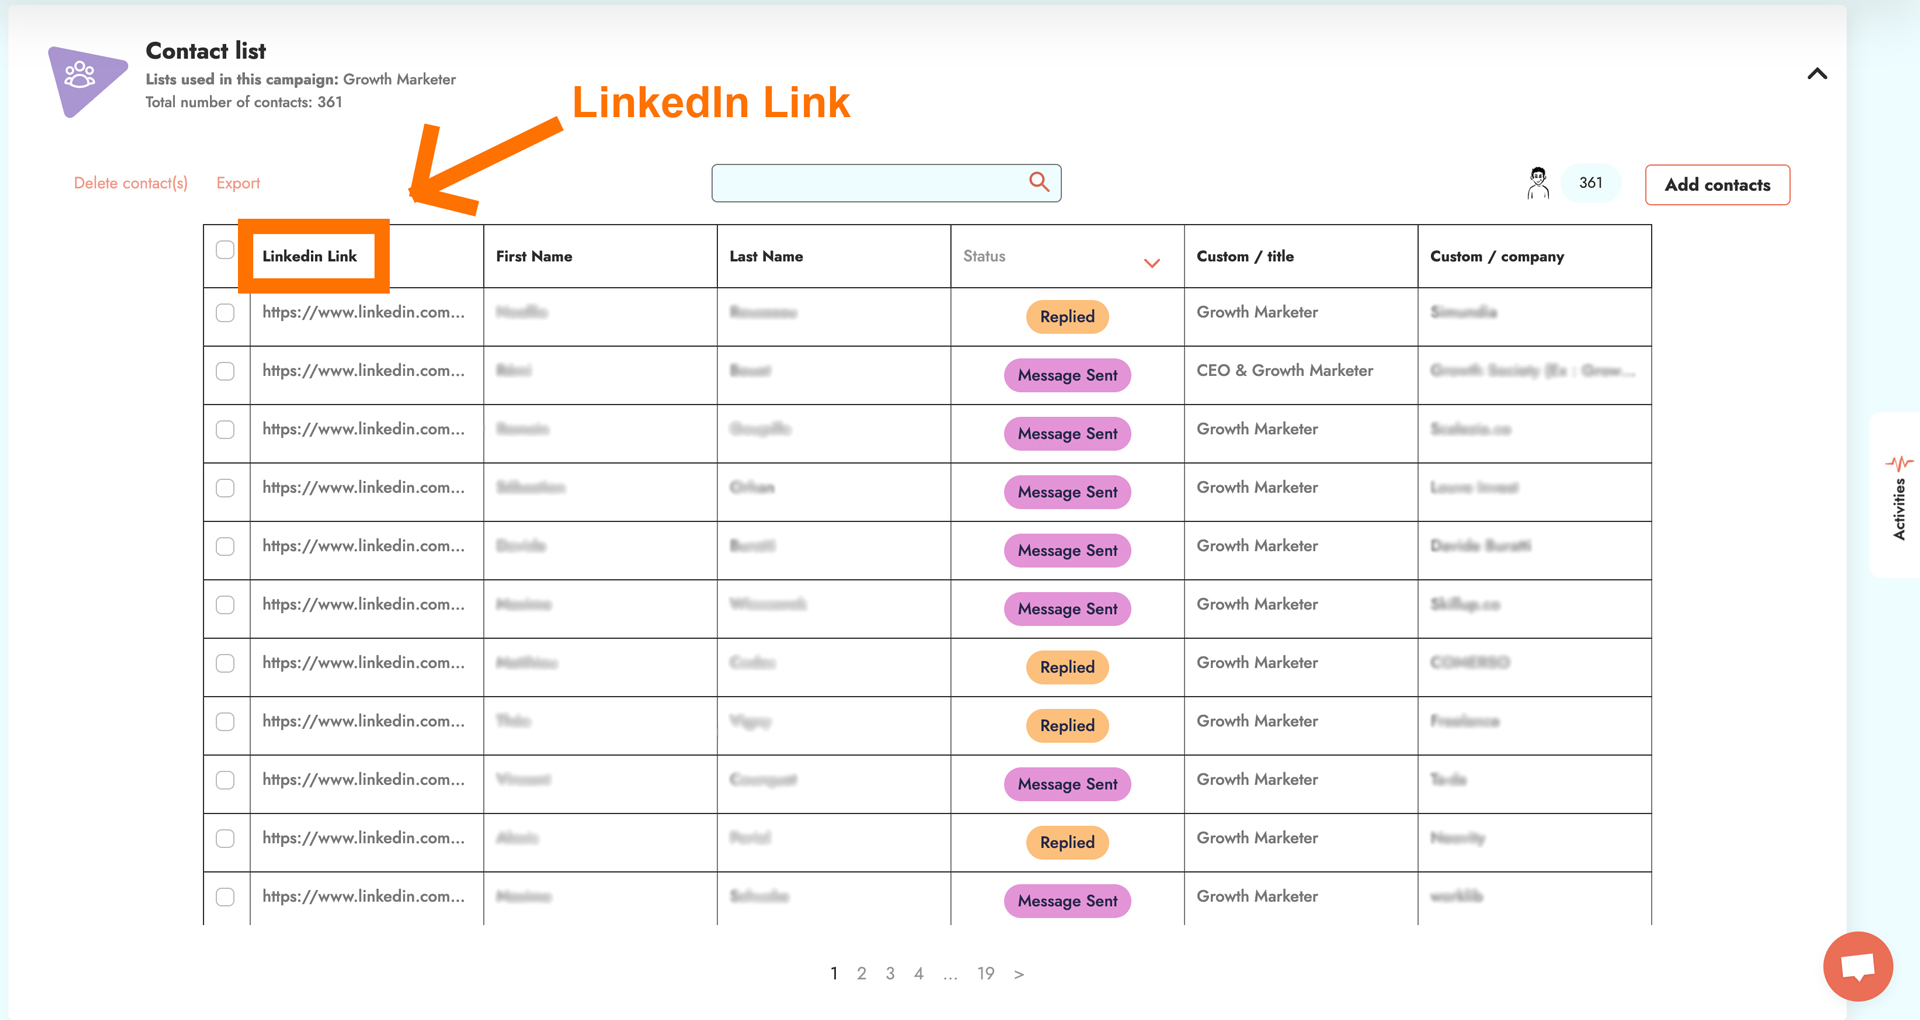Tick the checkbox for the Skillup.co row
Screen dimensions: 1920x1020
click(225, 605)
